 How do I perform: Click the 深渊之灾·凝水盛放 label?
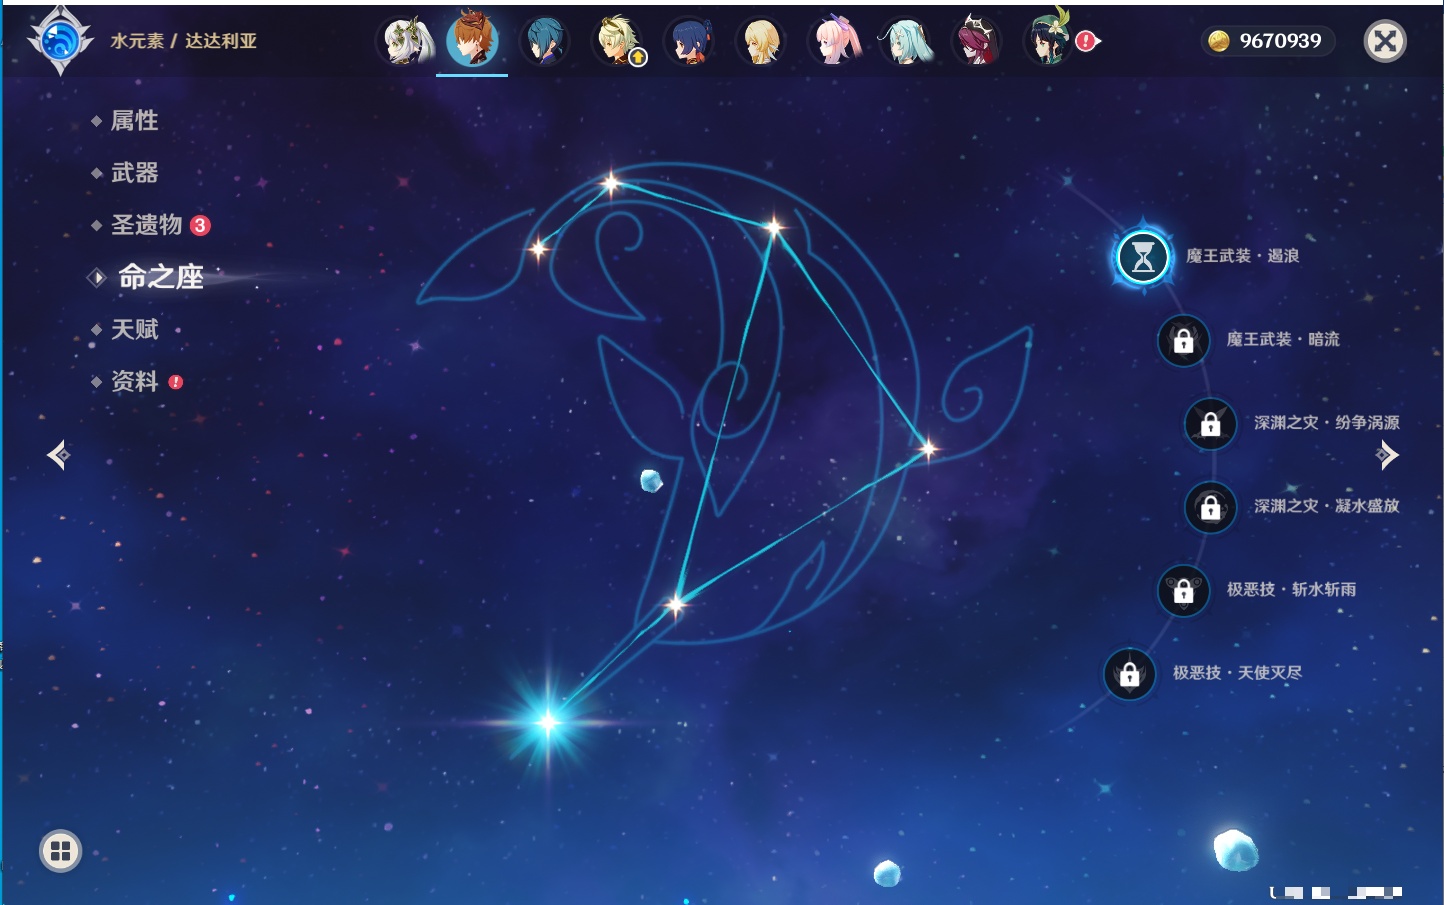[x=1327, y=505]
